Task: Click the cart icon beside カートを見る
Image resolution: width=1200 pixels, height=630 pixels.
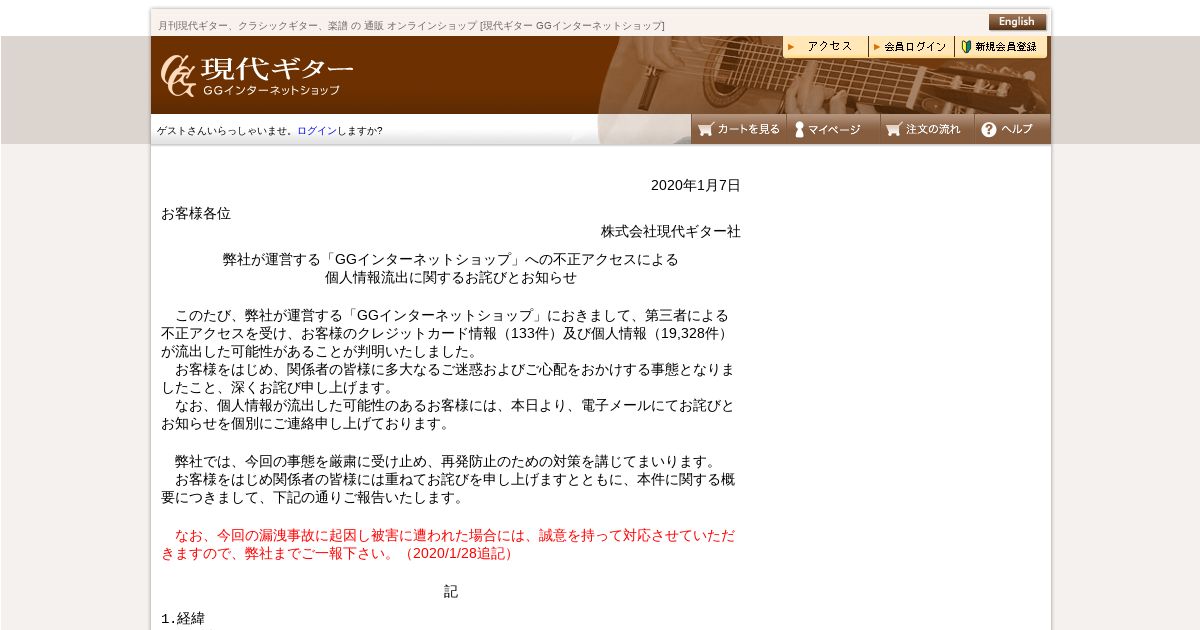Action: pyautogui.click(x=706, y=129)
